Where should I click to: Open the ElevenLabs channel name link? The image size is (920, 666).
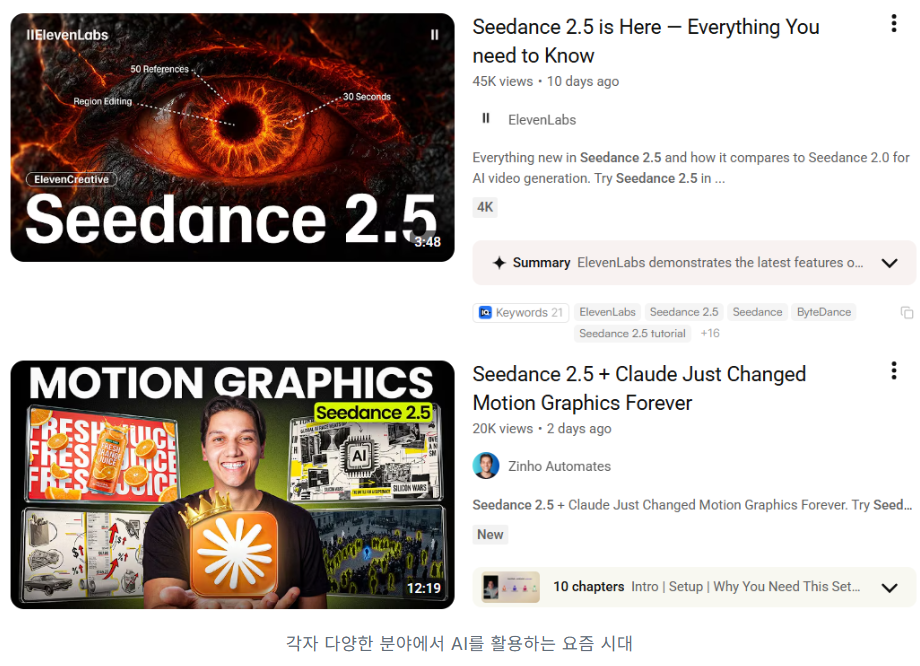pos(542,120)
